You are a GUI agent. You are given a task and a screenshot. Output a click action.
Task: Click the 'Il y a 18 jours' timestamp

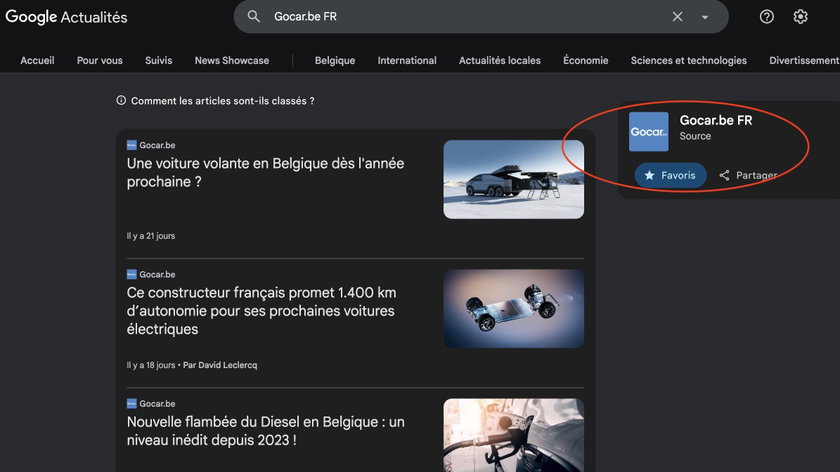tap(151, 365)
